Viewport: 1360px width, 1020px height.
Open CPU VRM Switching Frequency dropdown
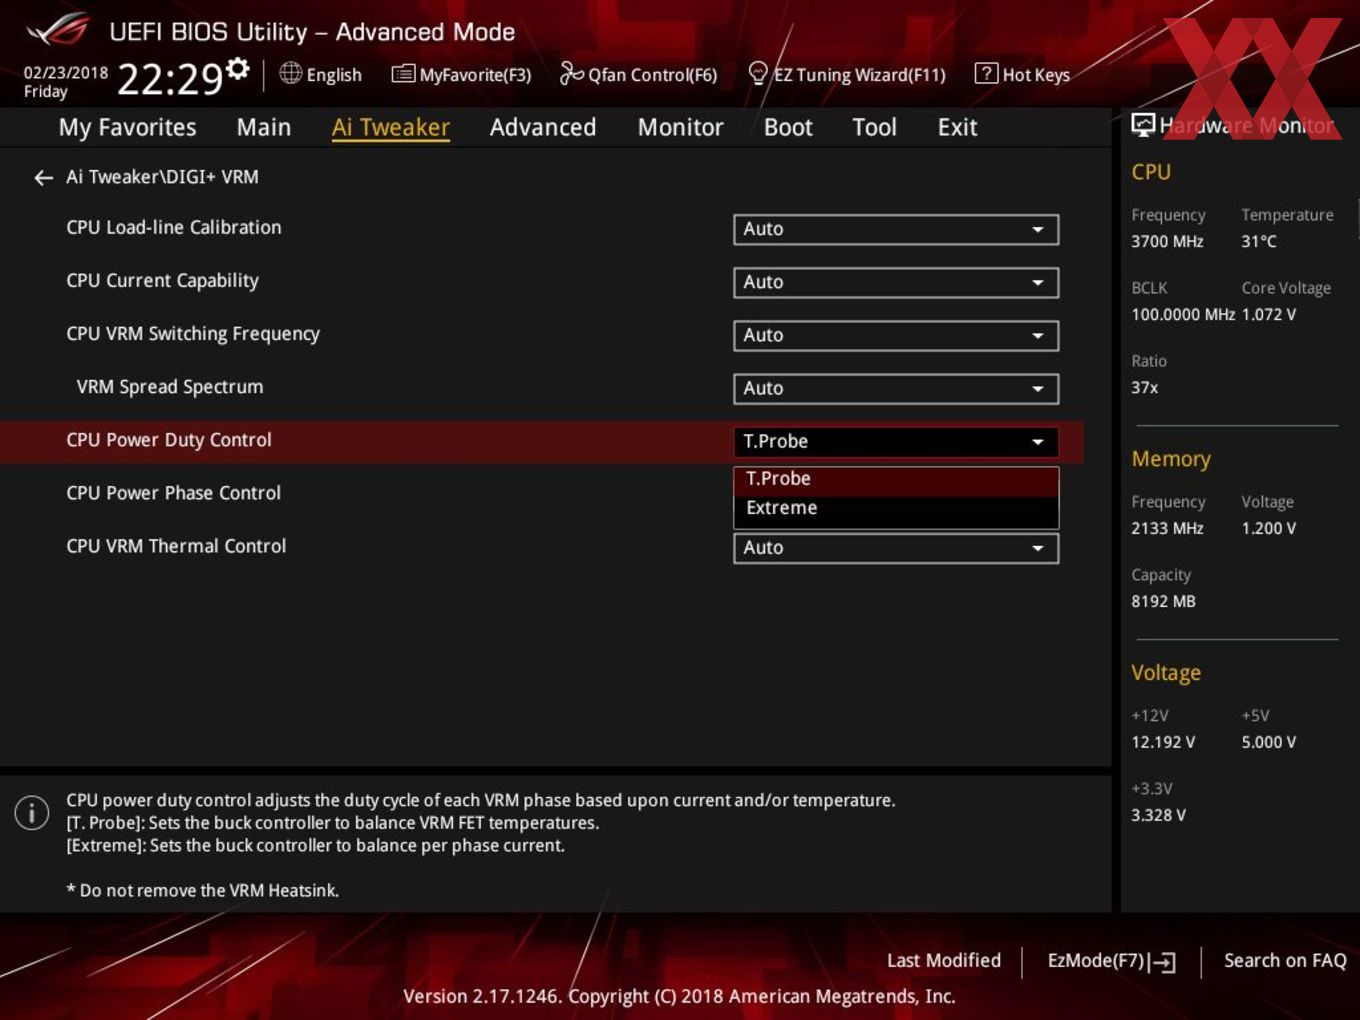pyautogui.click(x=896, y=335)
